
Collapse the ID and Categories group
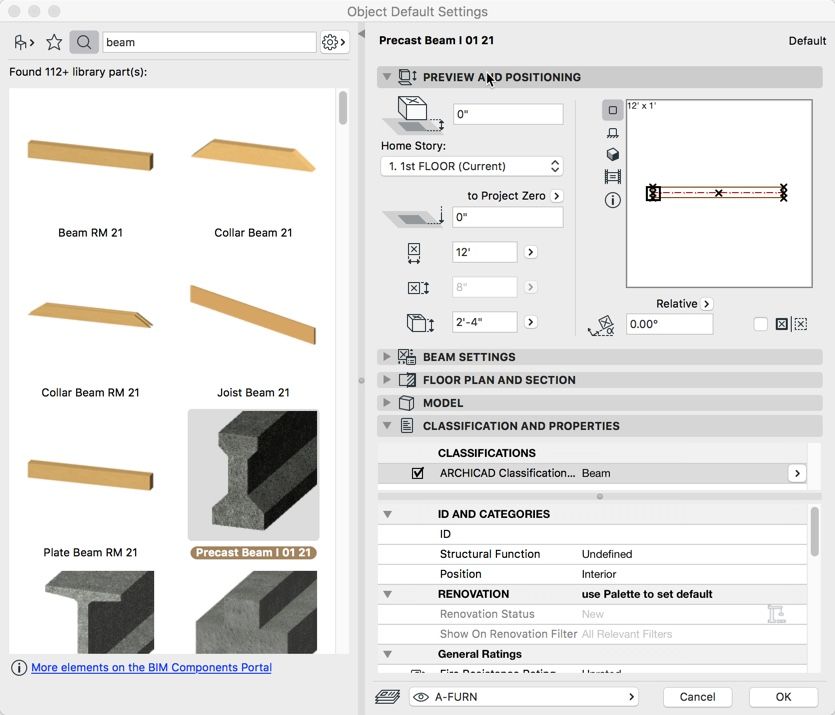click(x=388, y=514)
